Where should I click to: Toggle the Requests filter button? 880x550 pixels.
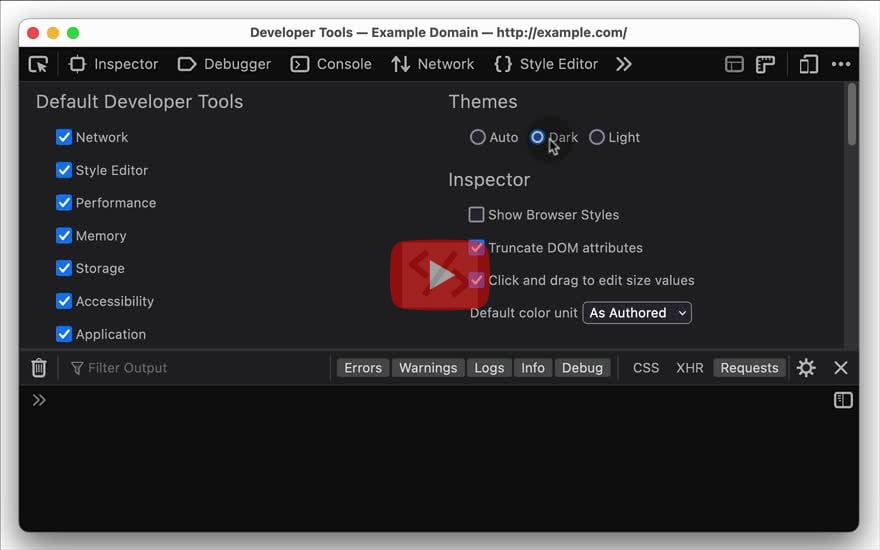pos(749,368)
